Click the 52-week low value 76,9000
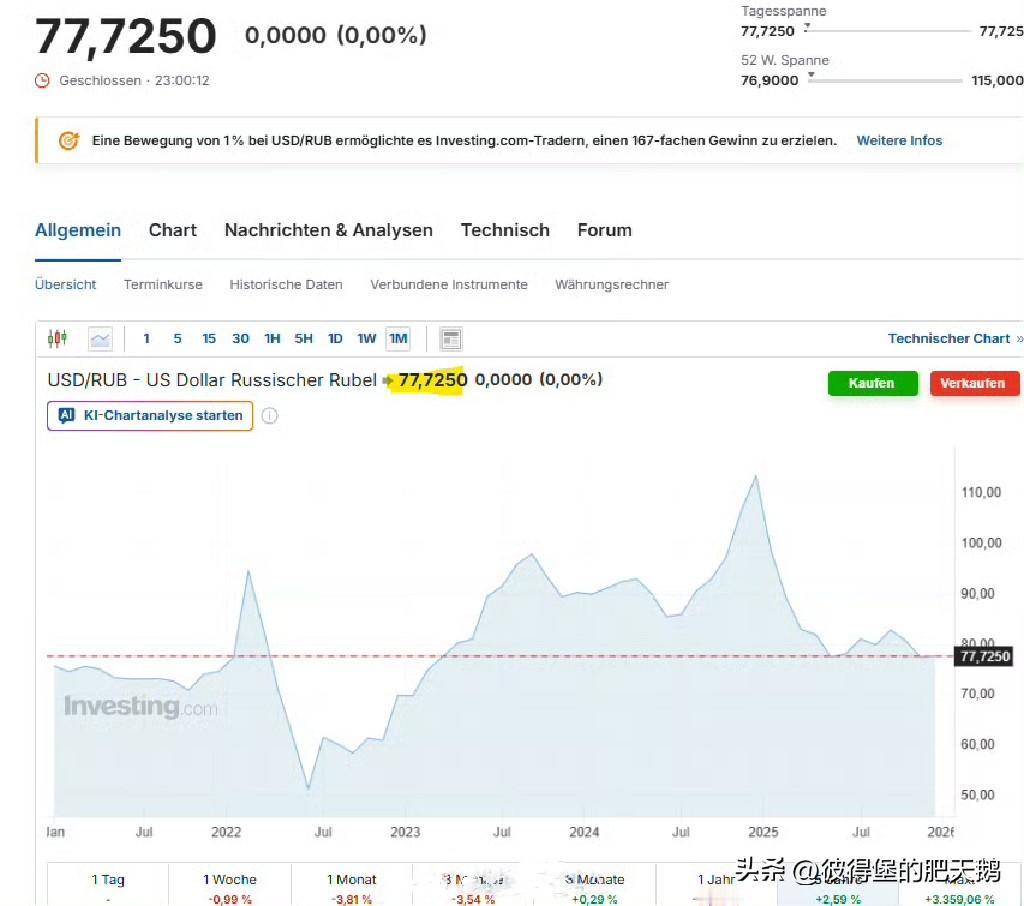Image resolution: width=1024 pixels, height=906 pixels. (x=769, y=80)
